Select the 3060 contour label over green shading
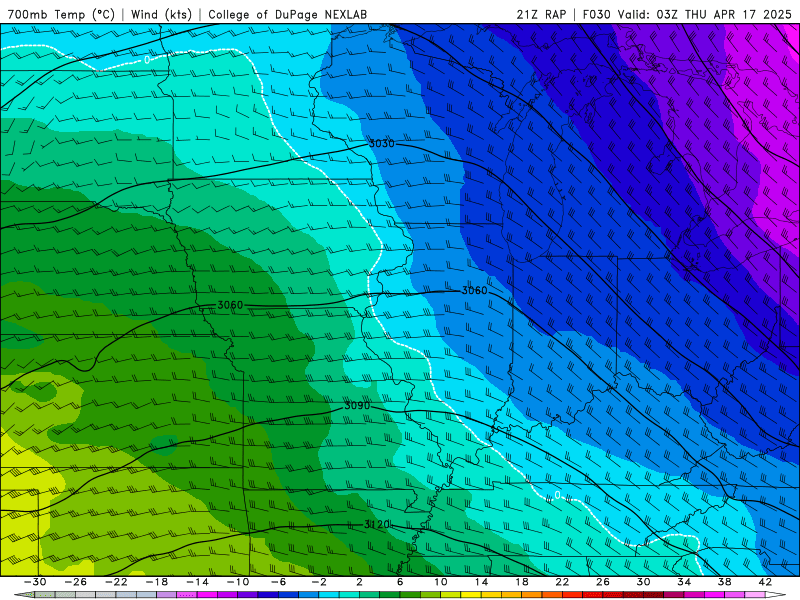Image resolution: width=800 pixels, height=600 pixels. tap(230, 305)
